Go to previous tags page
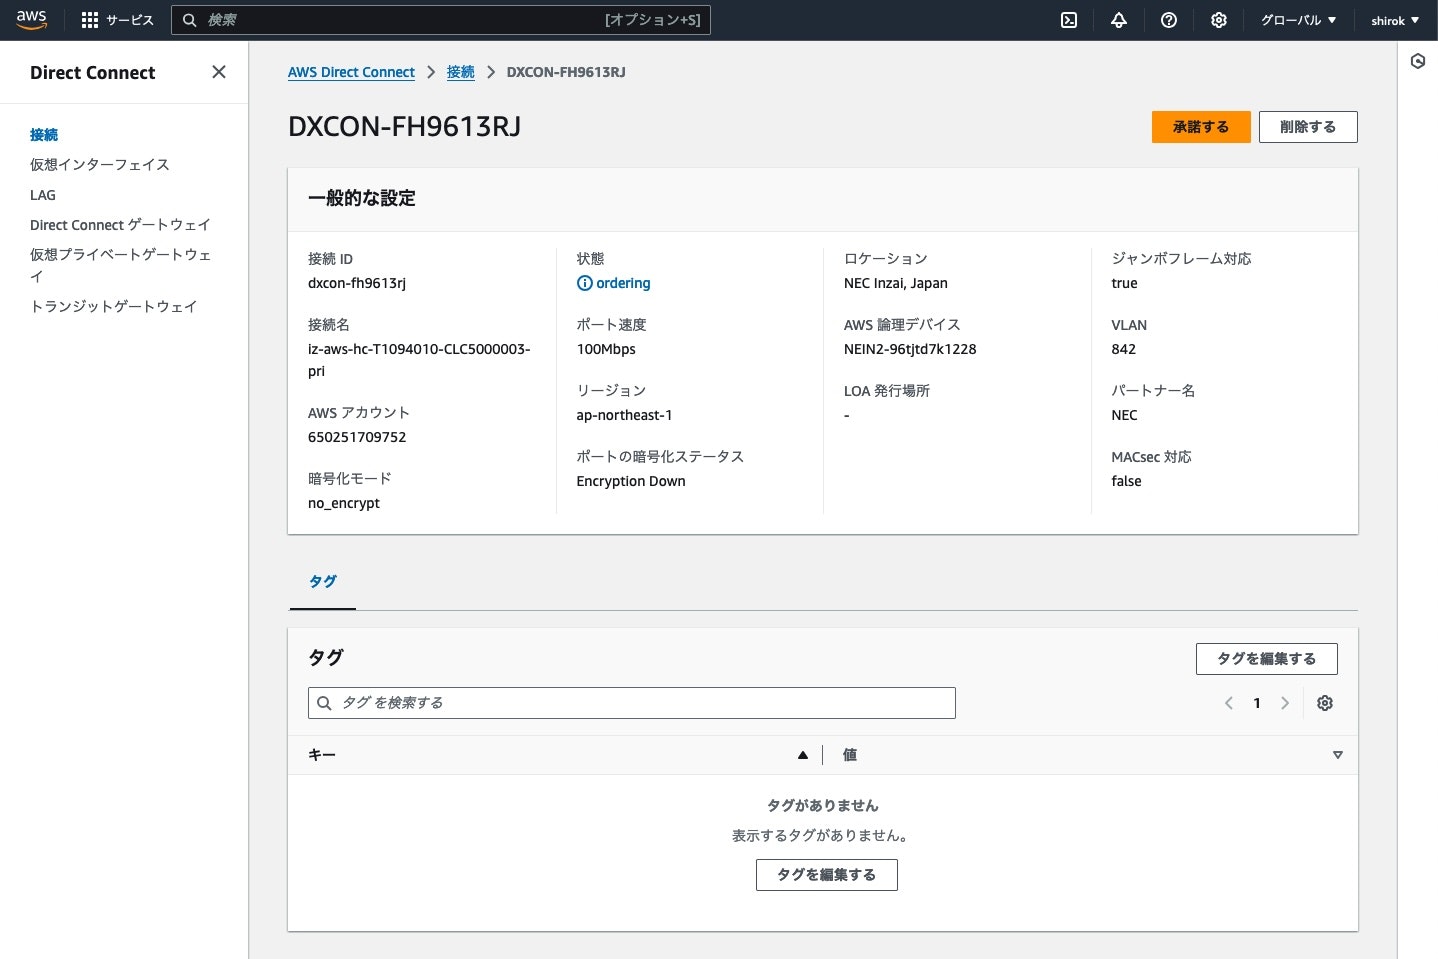This screenshot has height=959, width=1438. (x=1229, y=703)
